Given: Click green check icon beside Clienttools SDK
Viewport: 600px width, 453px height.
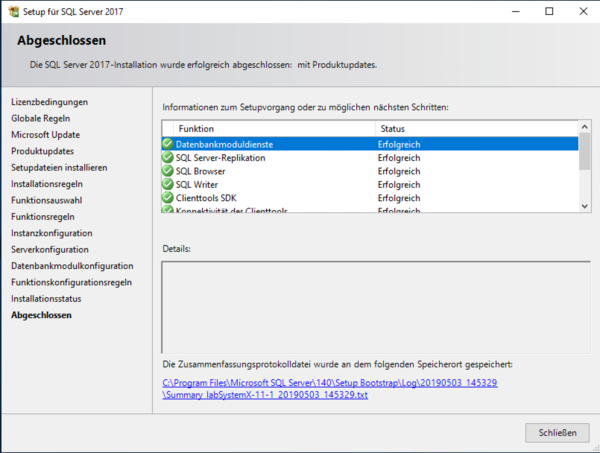Looking at the screenshot, I should coord(168,197).
